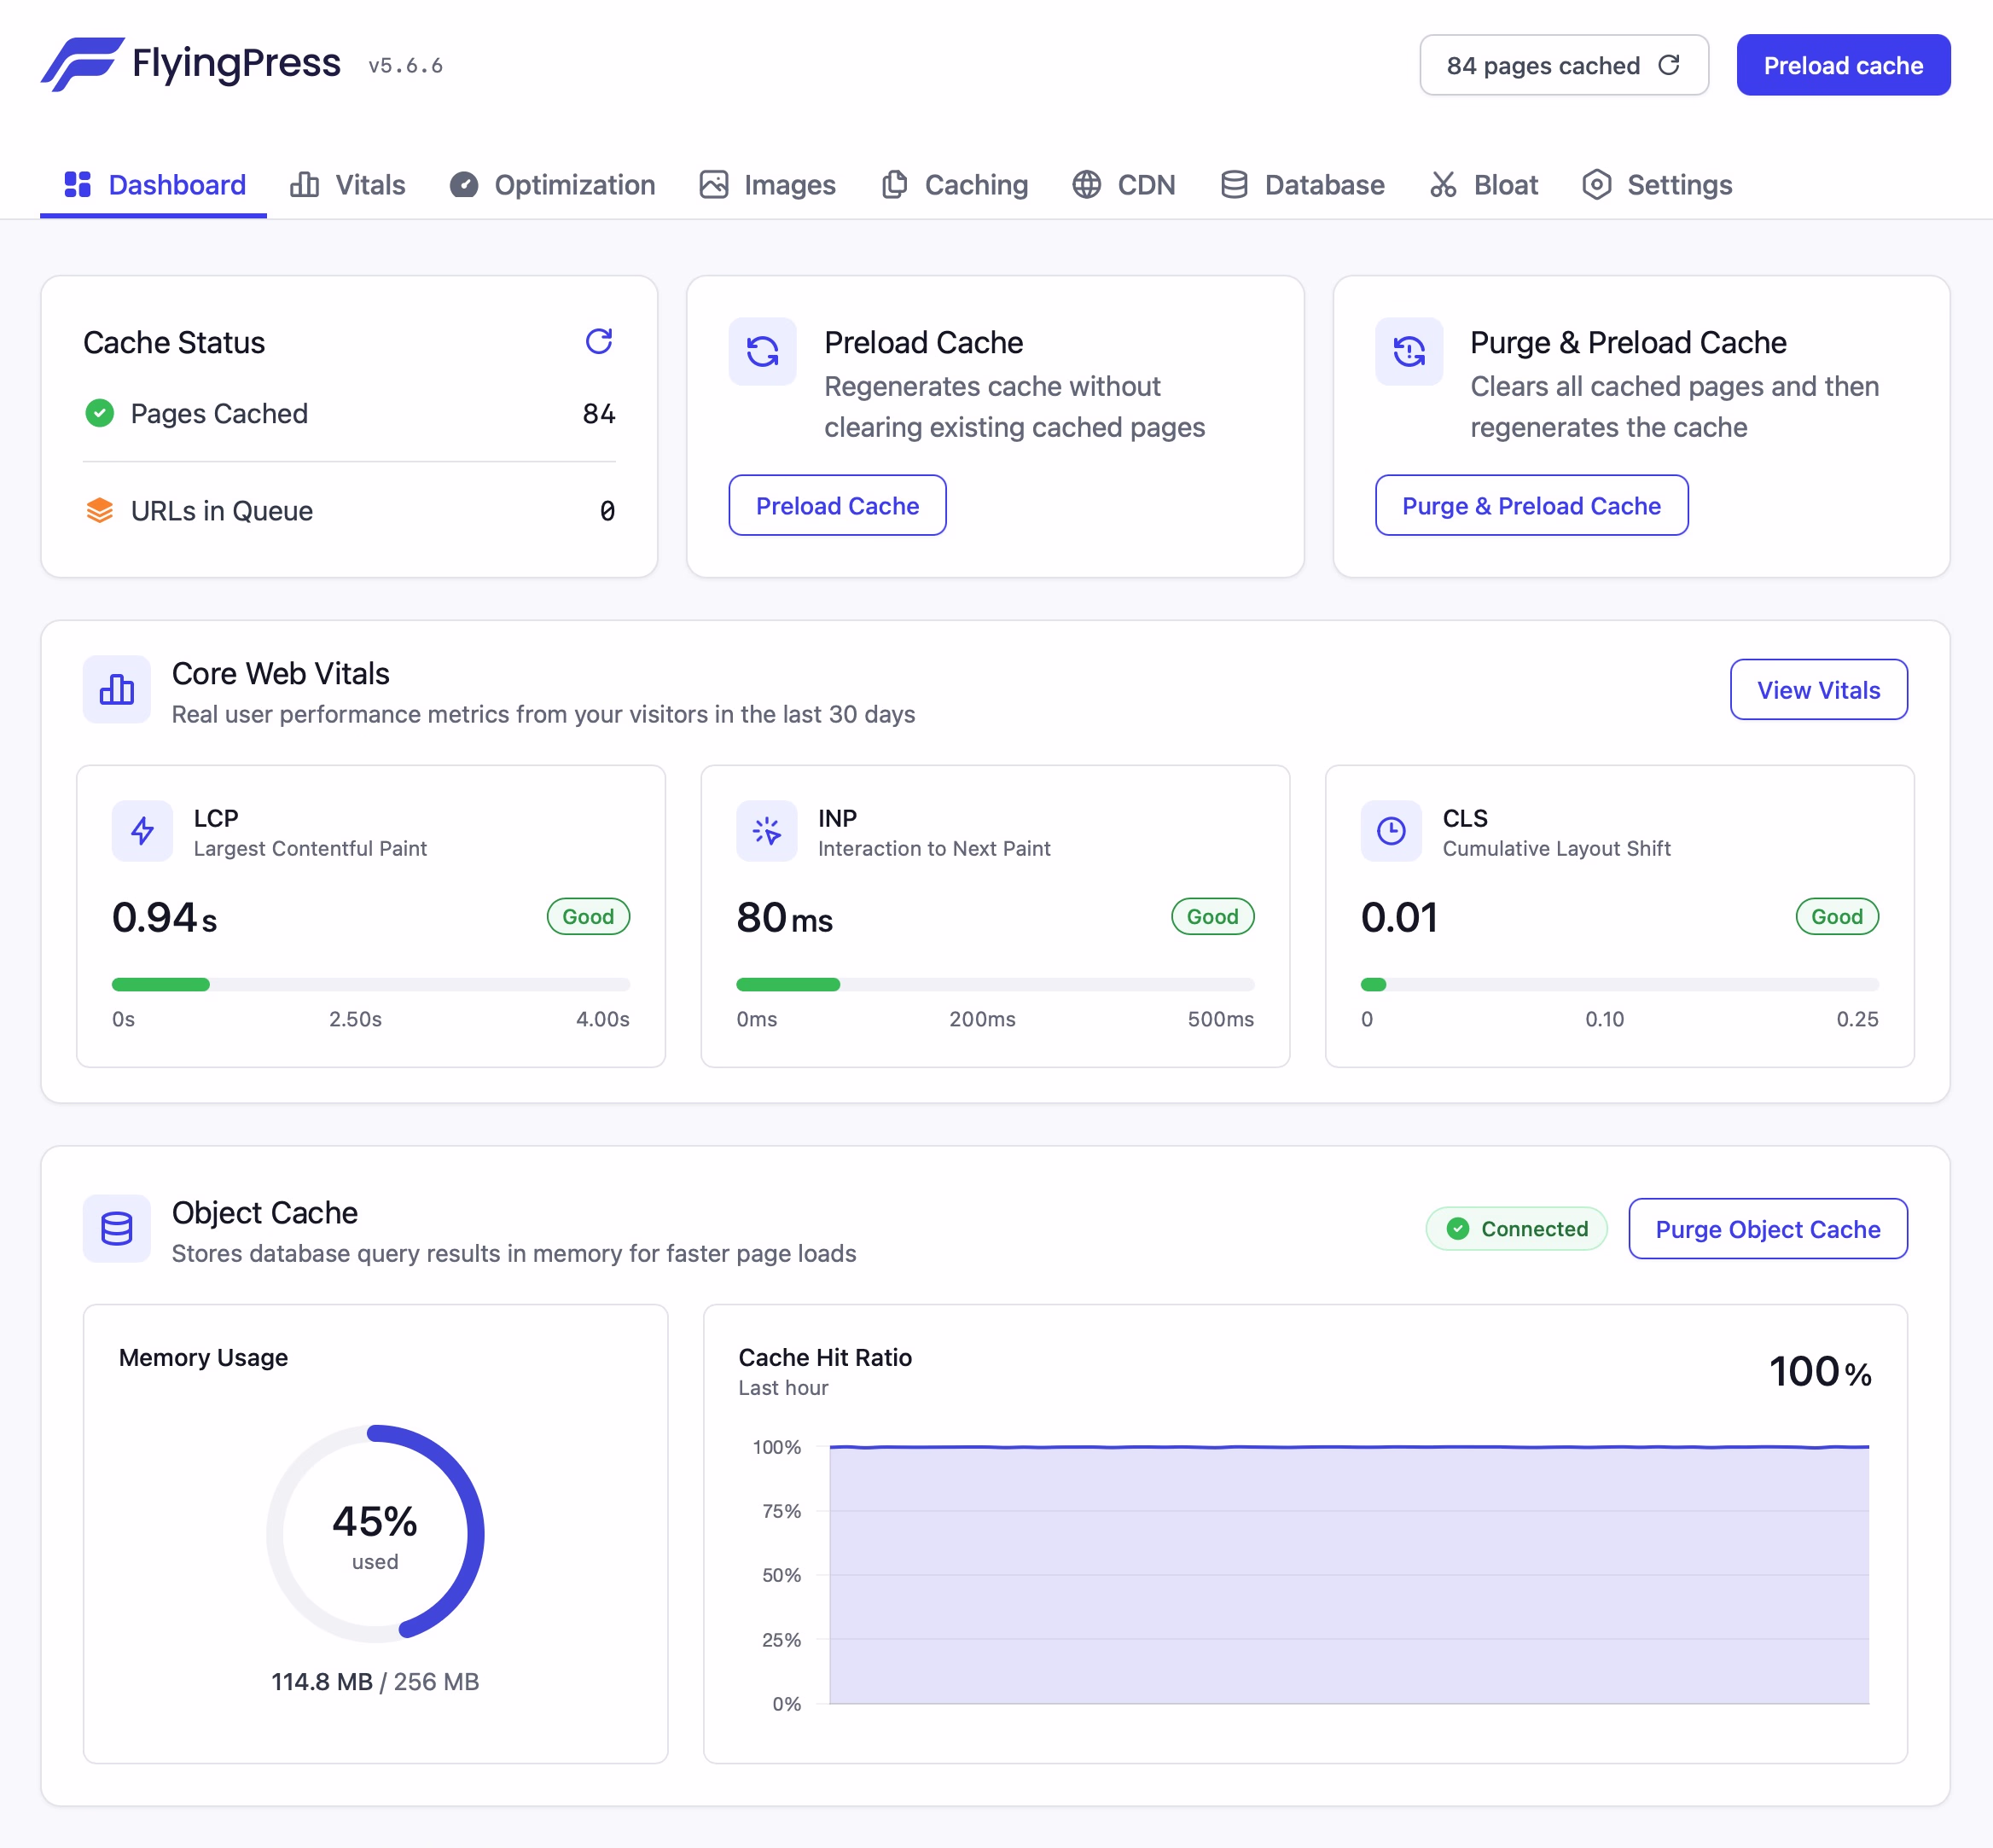Image resolution: width=1993 pixels, height=1848 pixels.
Task: Click the Cumulative Layout Shift label
Action: pos(1556,848)
